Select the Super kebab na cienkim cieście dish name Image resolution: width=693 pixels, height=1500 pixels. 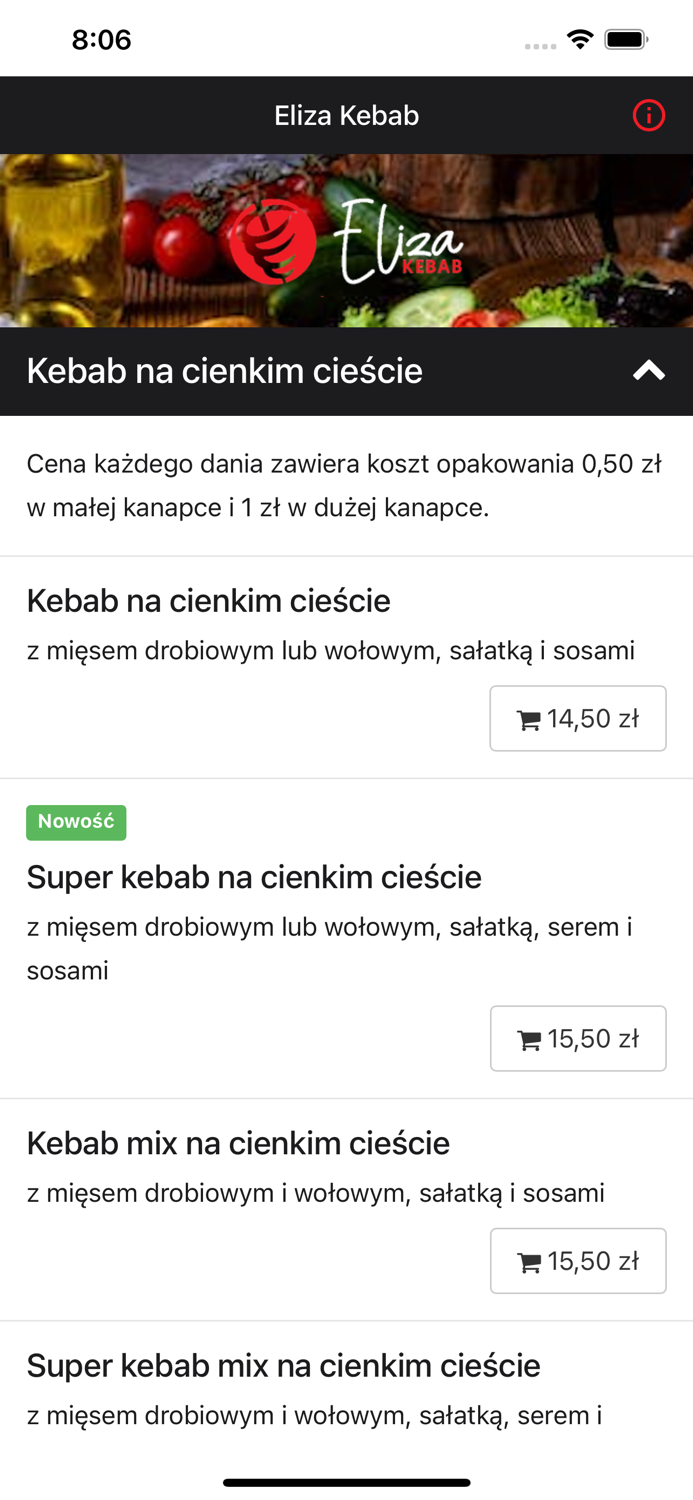click(253, 877)
